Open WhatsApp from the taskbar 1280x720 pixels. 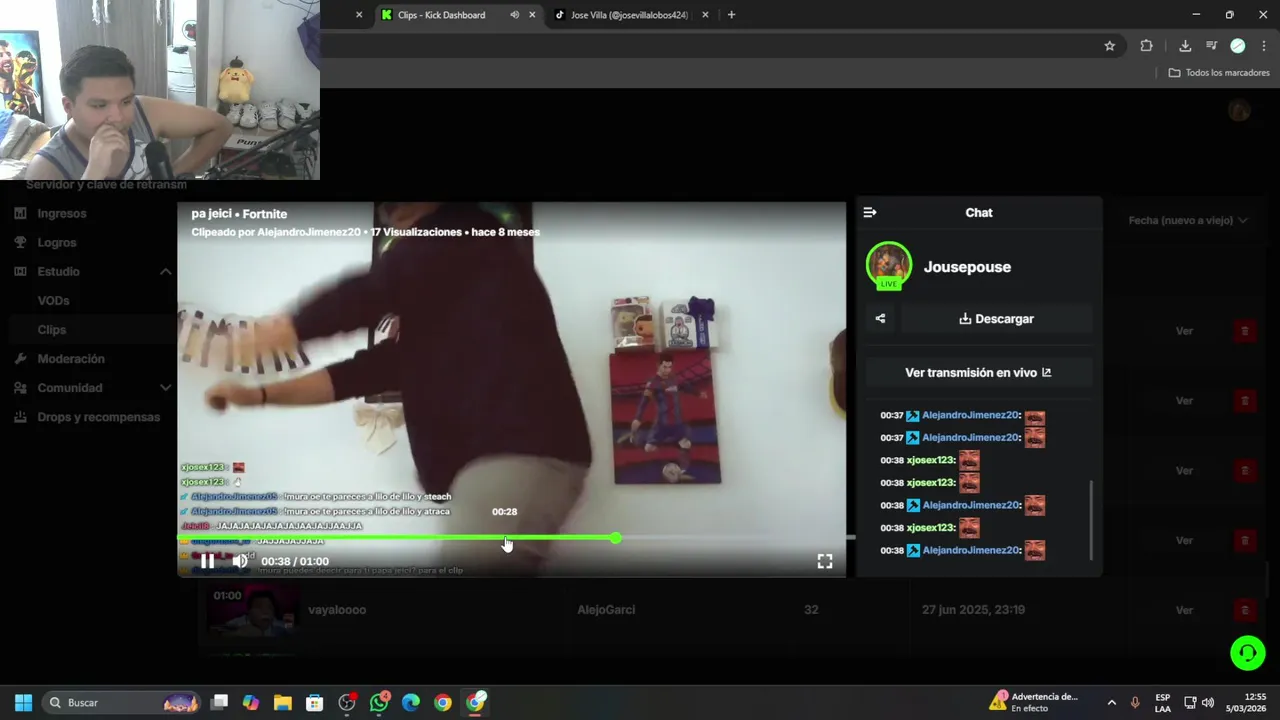379,702
